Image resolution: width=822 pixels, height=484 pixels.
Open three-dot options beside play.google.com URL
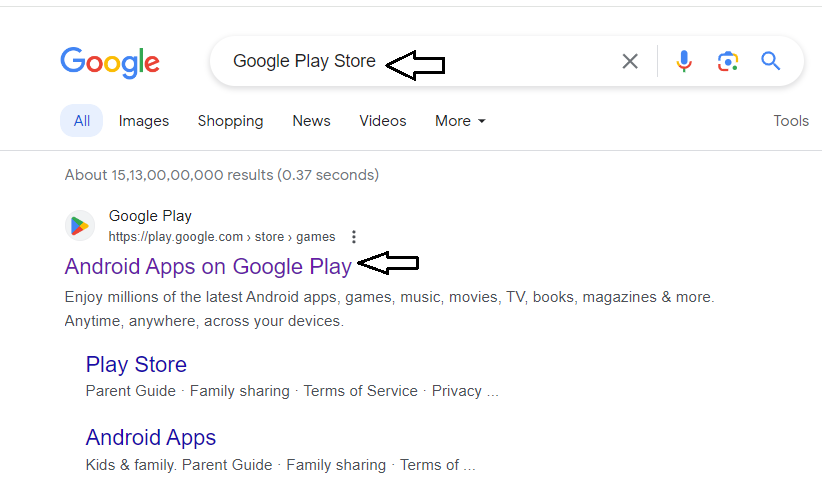[354, 237]
